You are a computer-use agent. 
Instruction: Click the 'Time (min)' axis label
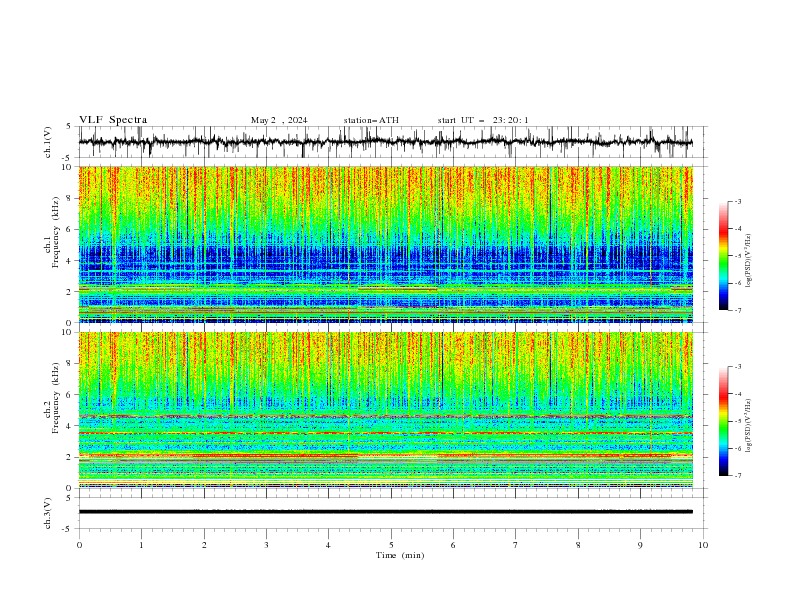pyautogui.click(x=400, y=555)
